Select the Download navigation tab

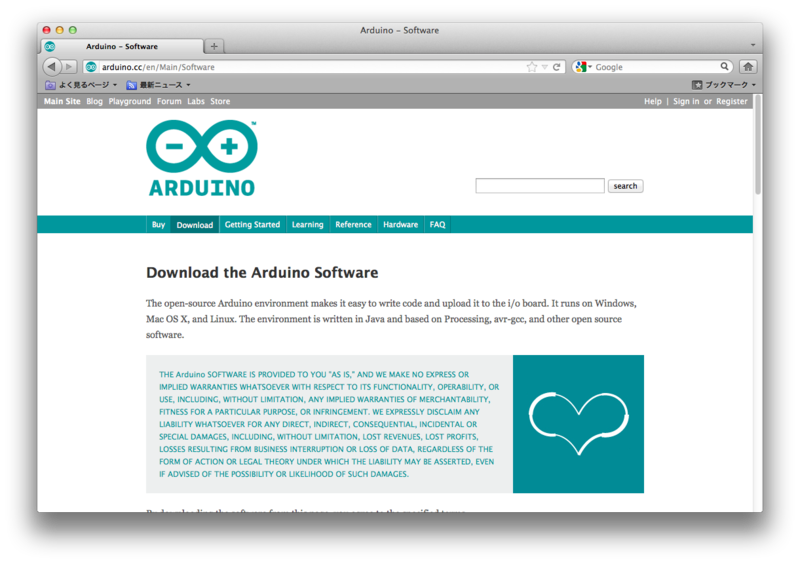pyautogui.click(x=195, y=225)
